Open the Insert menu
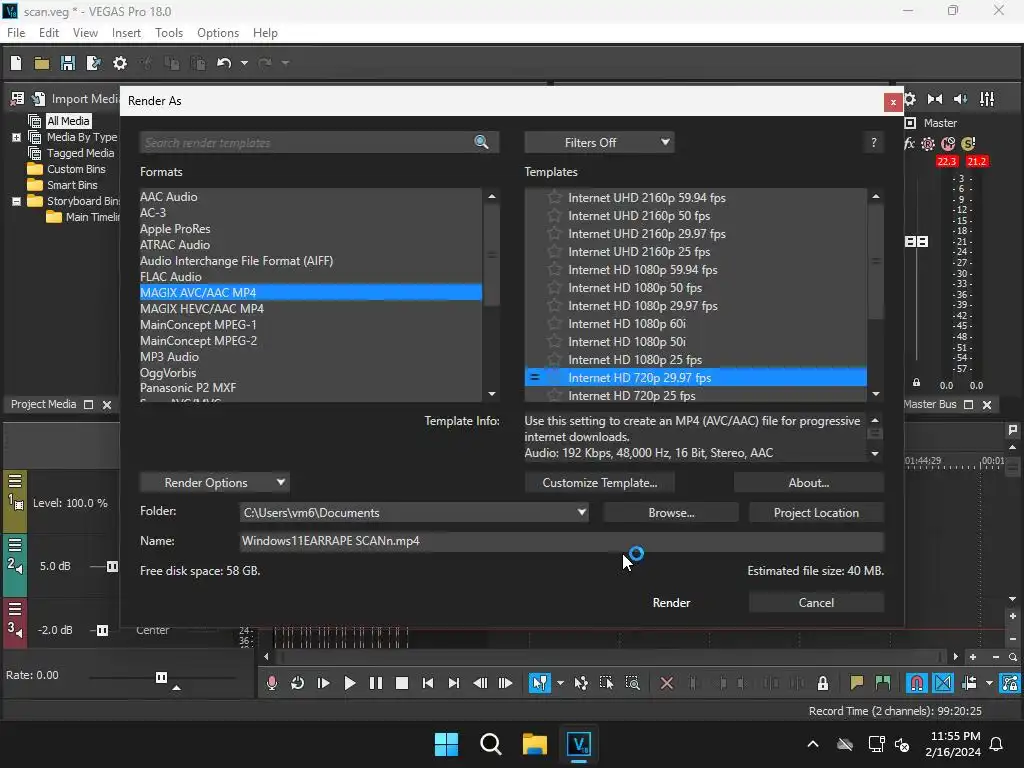Image resolution: width=1024 pixels, height=768 pixels. coord(126,33)
